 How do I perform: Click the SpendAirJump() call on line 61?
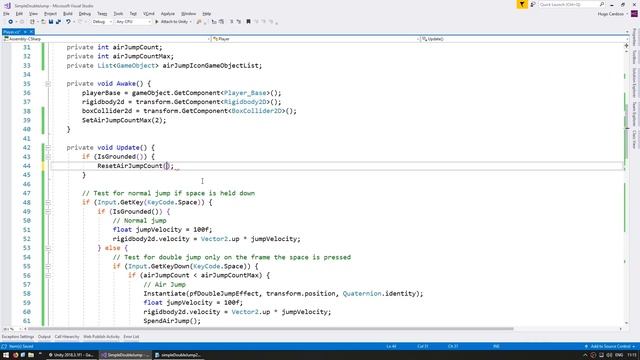point(172,321)
